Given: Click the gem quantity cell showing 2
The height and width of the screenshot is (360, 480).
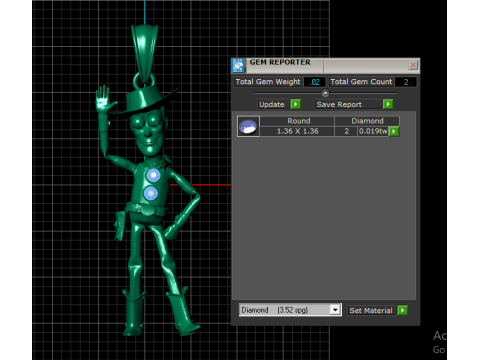Looking at the screenshot, I should click(x=346, y=131).
